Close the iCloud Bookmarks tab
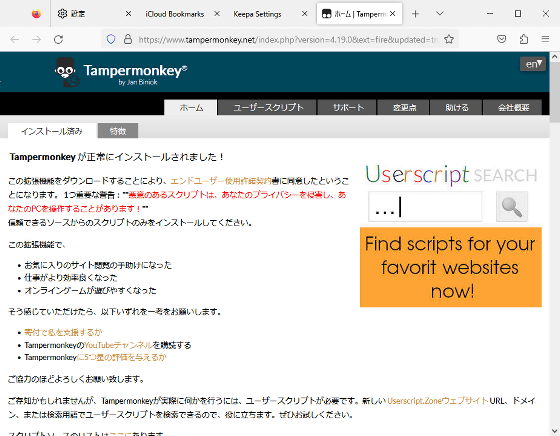 point(217,14)
